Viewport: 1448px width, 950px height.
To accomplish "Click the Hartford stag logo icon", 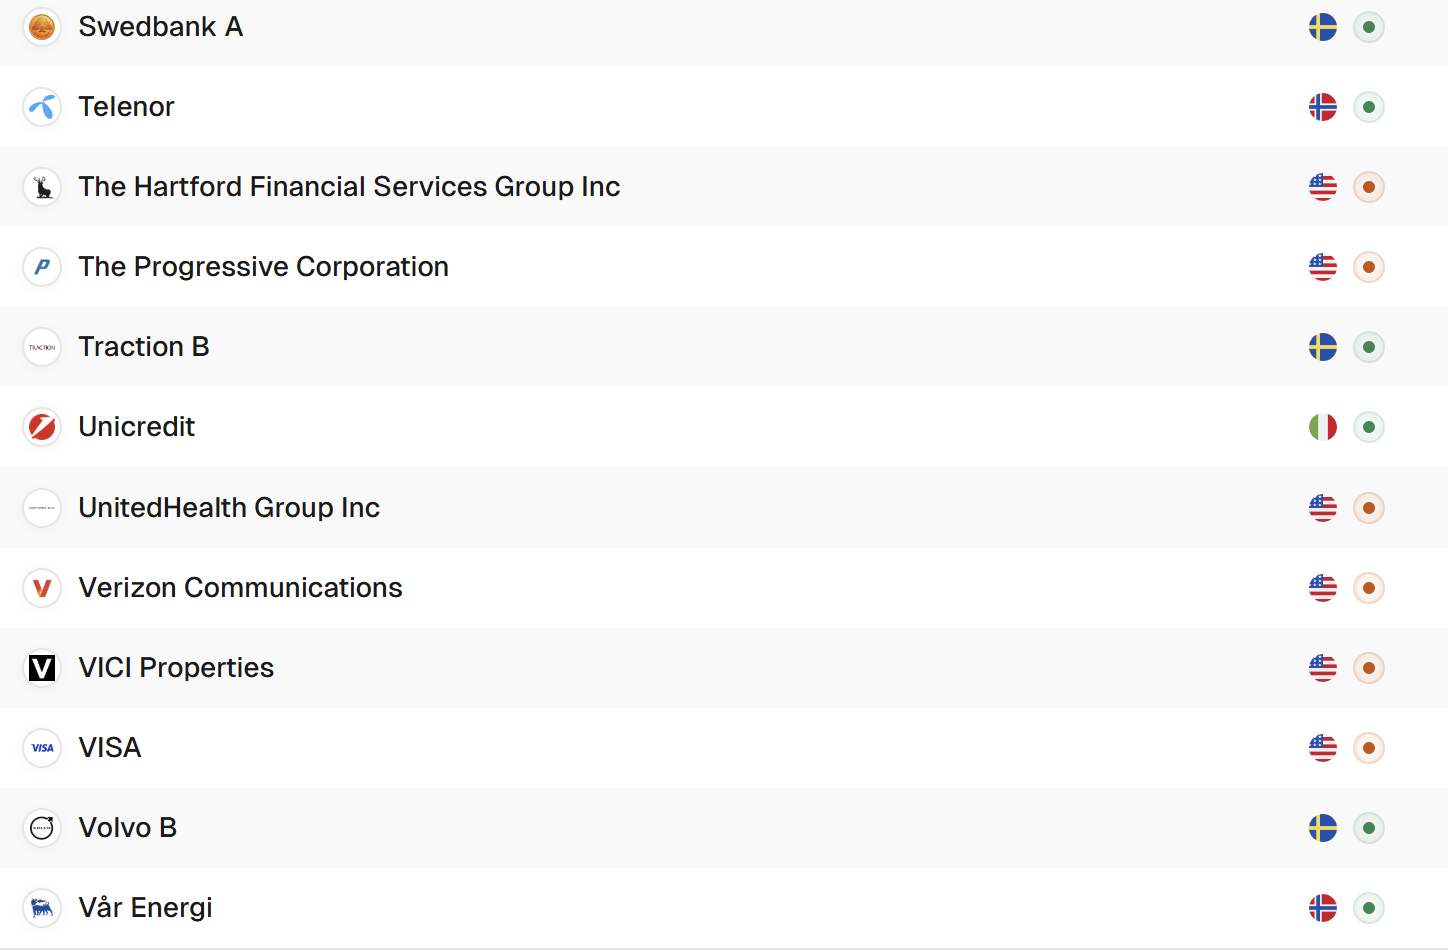I will (x=42, y=187).
